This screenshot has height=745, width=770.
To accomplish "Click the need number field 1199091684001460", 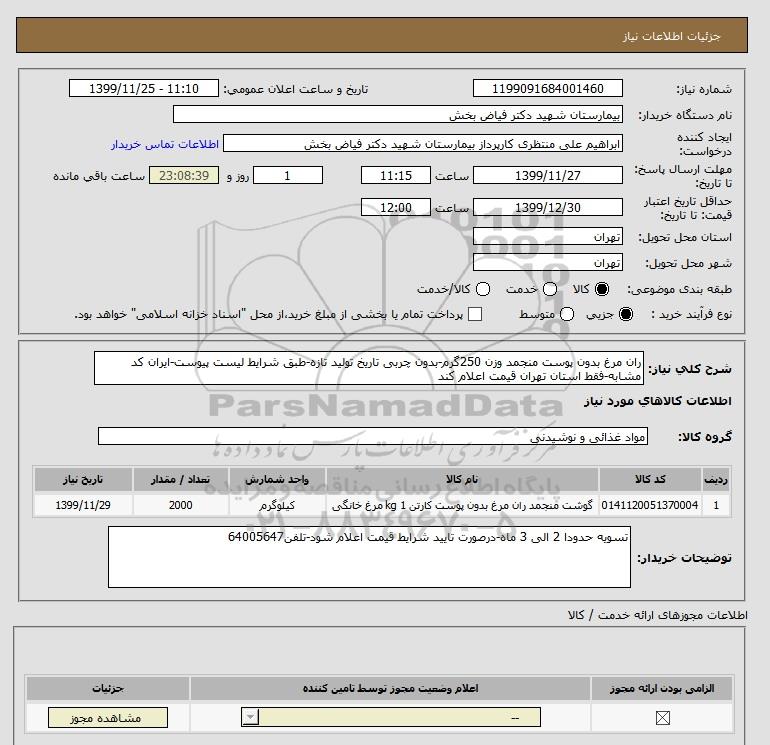I will click(548, 89).
